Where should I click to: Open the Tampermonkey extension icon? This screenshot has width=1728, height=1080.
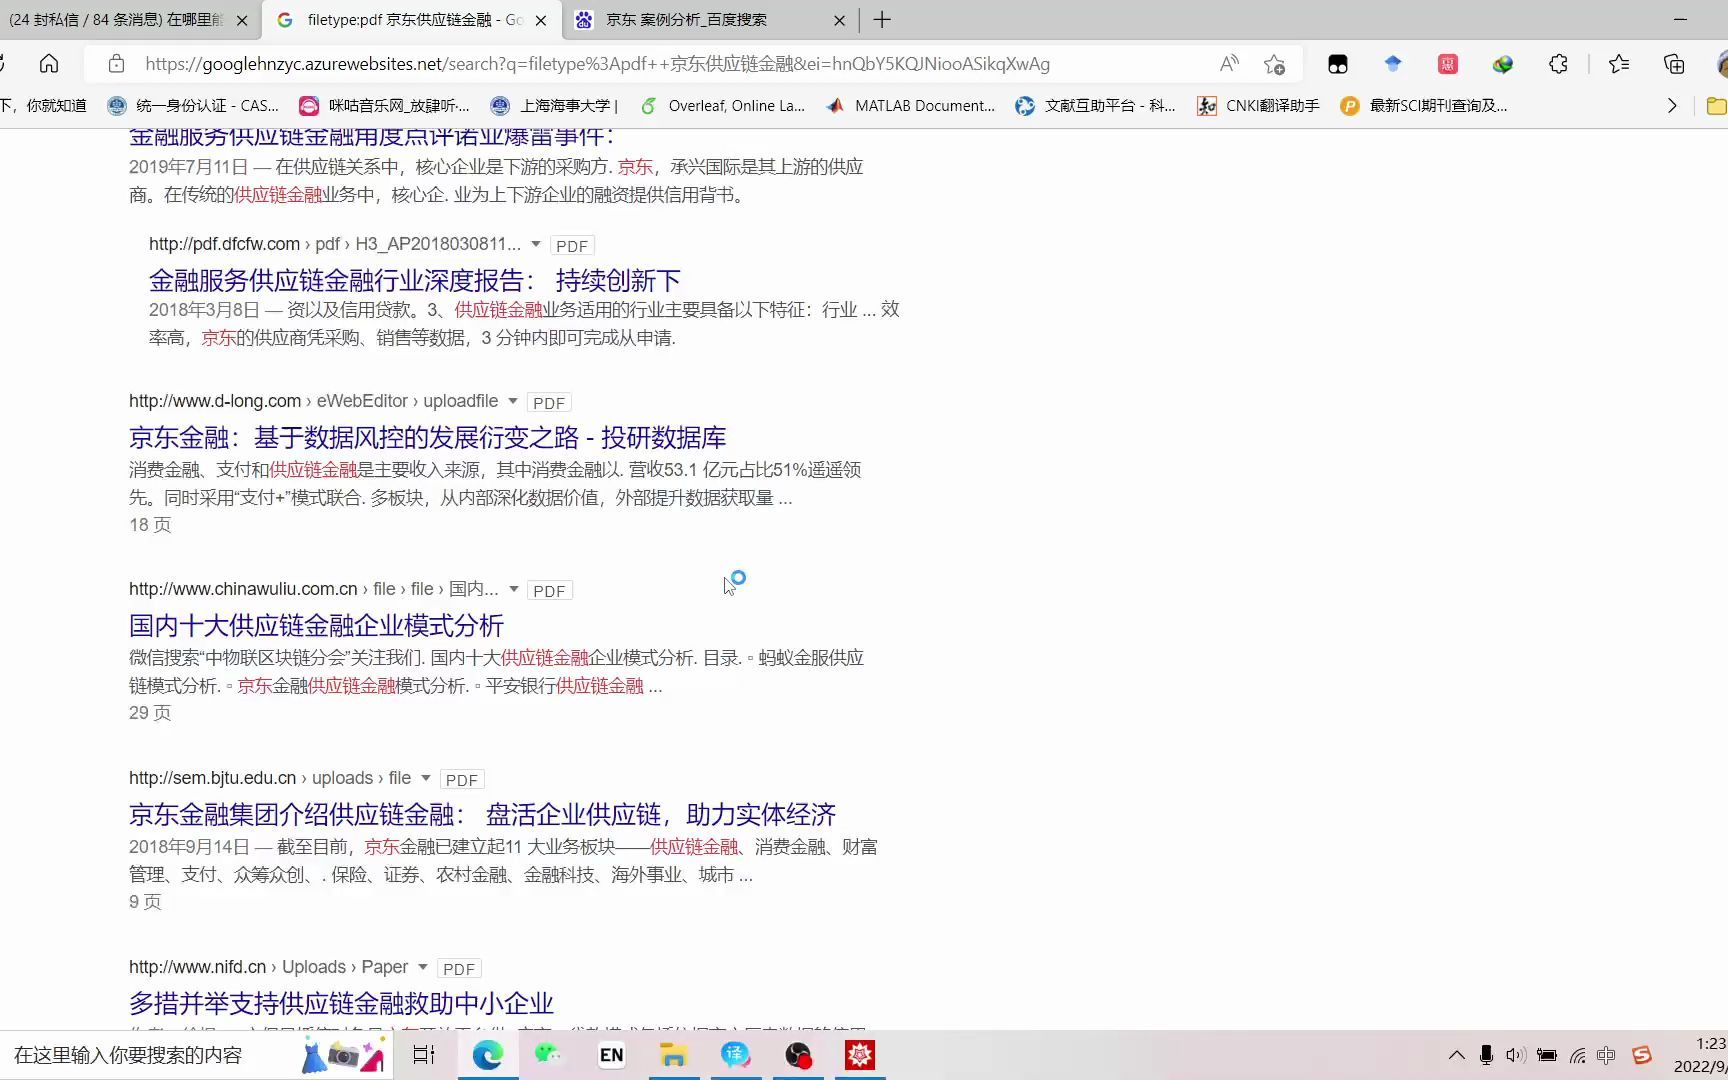[x=1338, y=64]
